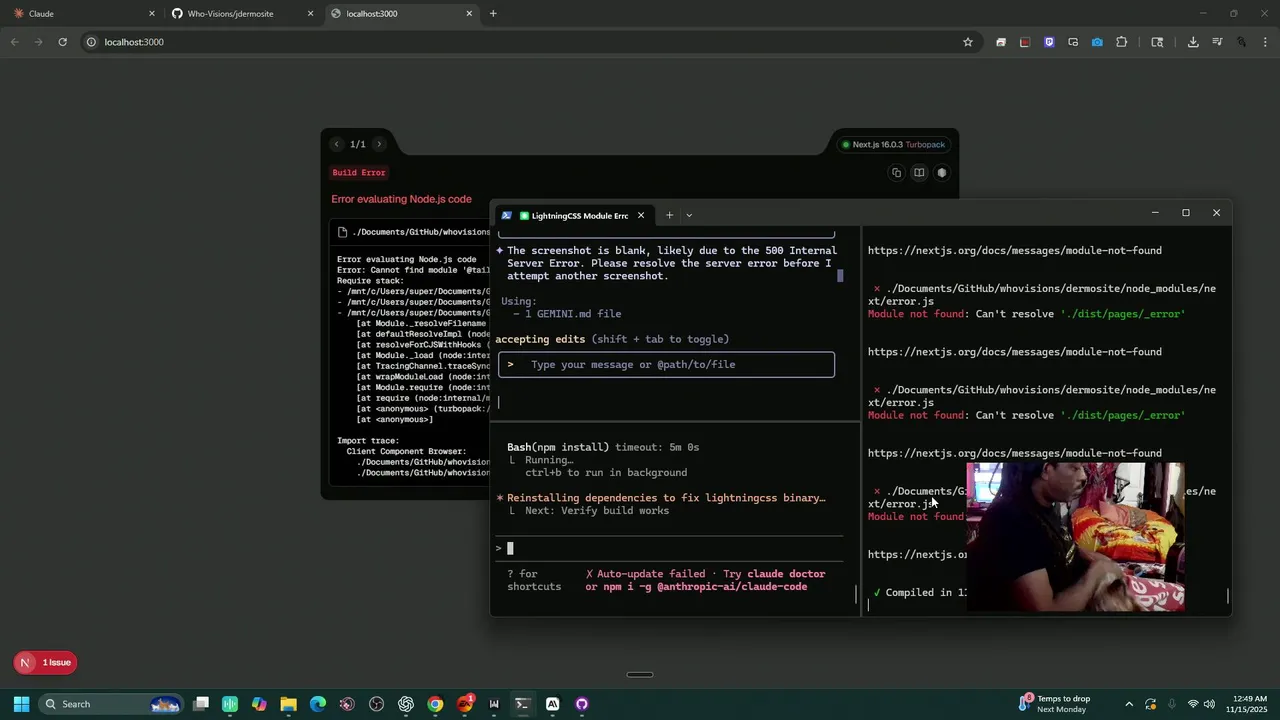Click the 'Error evaluating Node.js code' heading
1280x720 pixels.
(401, 199)
